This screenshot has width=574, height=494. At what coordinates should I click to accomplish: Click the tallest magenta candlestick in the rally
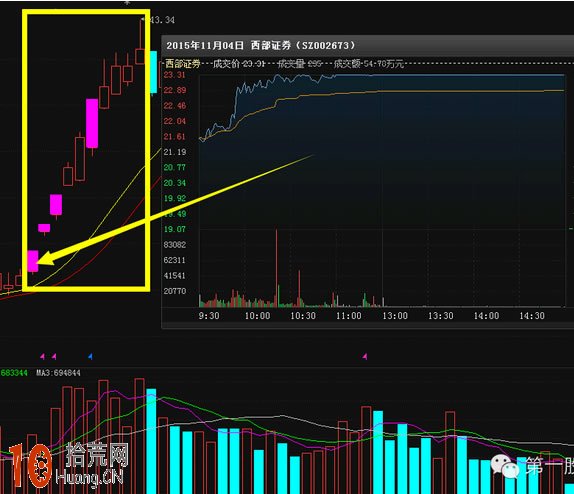pyautogui.click(x=92, y=123)
